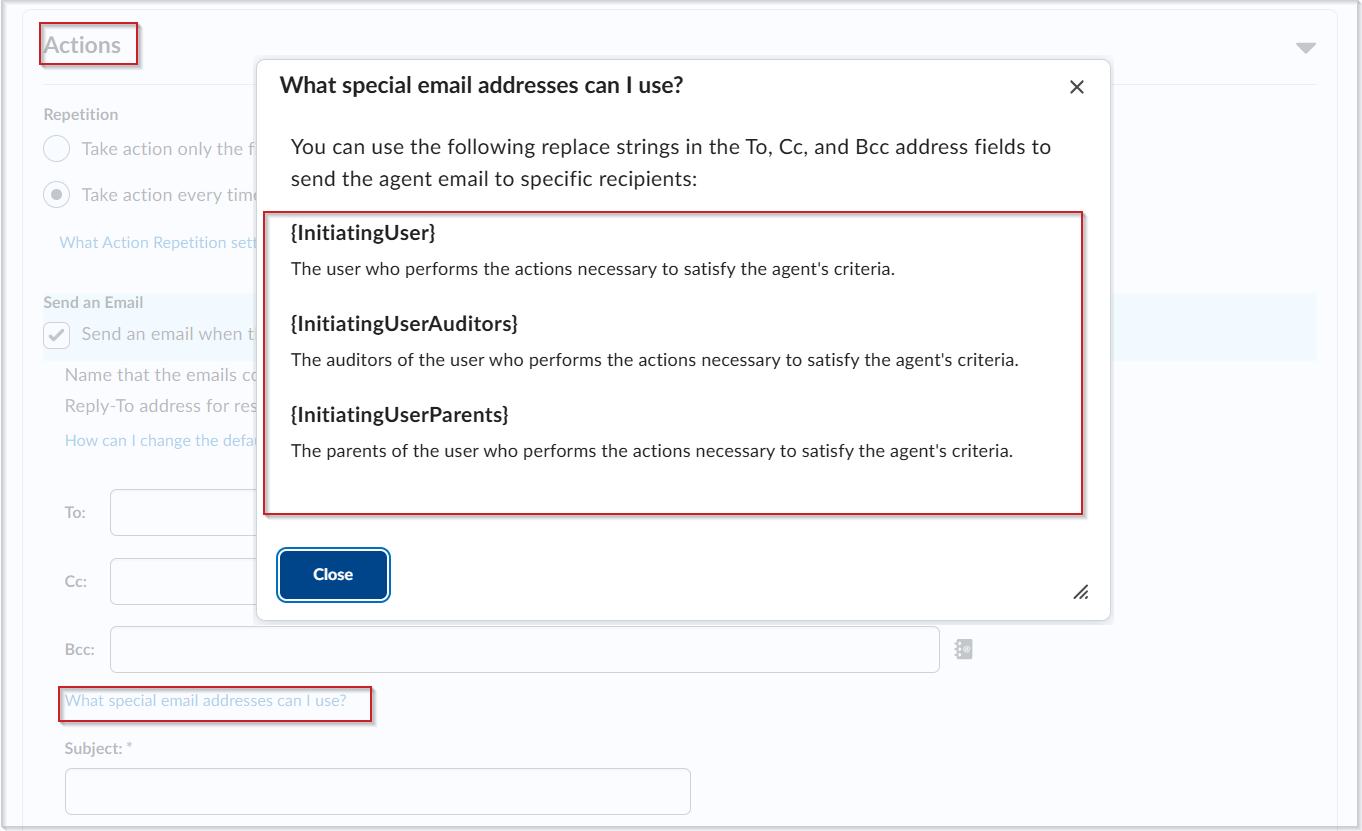Open "What special email addresses can I use?" link
This screenshot has width=1362, height=831.
(x=206, y=700)
